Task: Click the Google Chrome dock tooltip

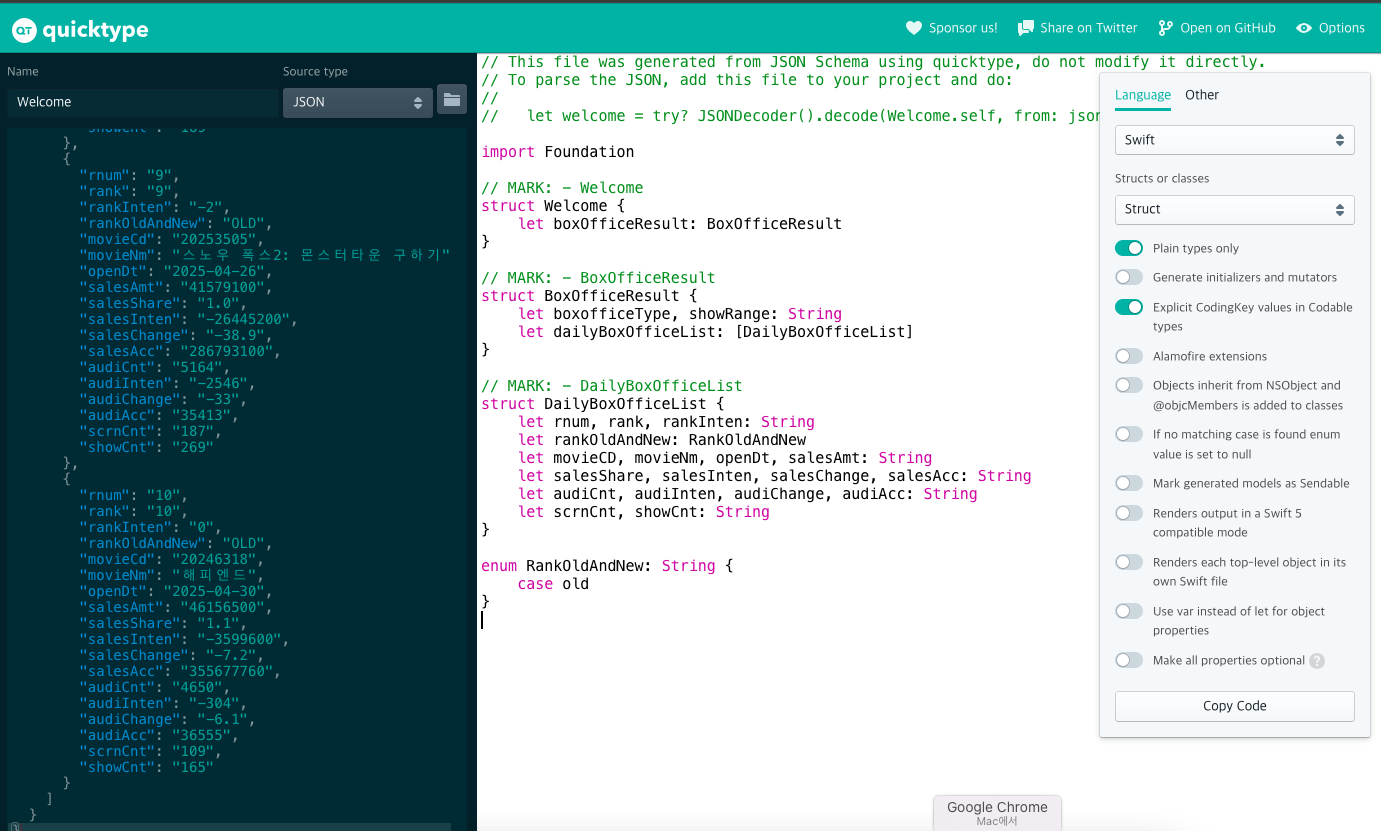Action: [x=997, y=812]
